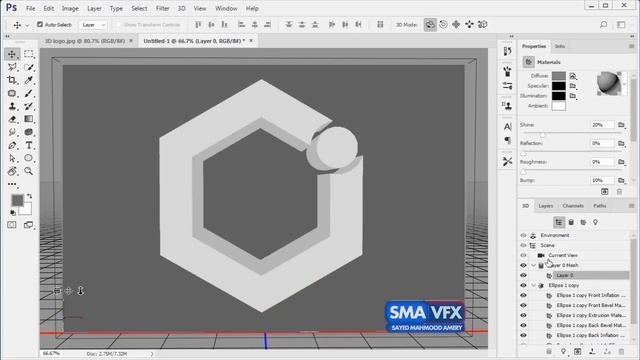This screenshot has height=360, width=640.
Task: Select the Ellipse shape tool
Action: pos(29,158)
